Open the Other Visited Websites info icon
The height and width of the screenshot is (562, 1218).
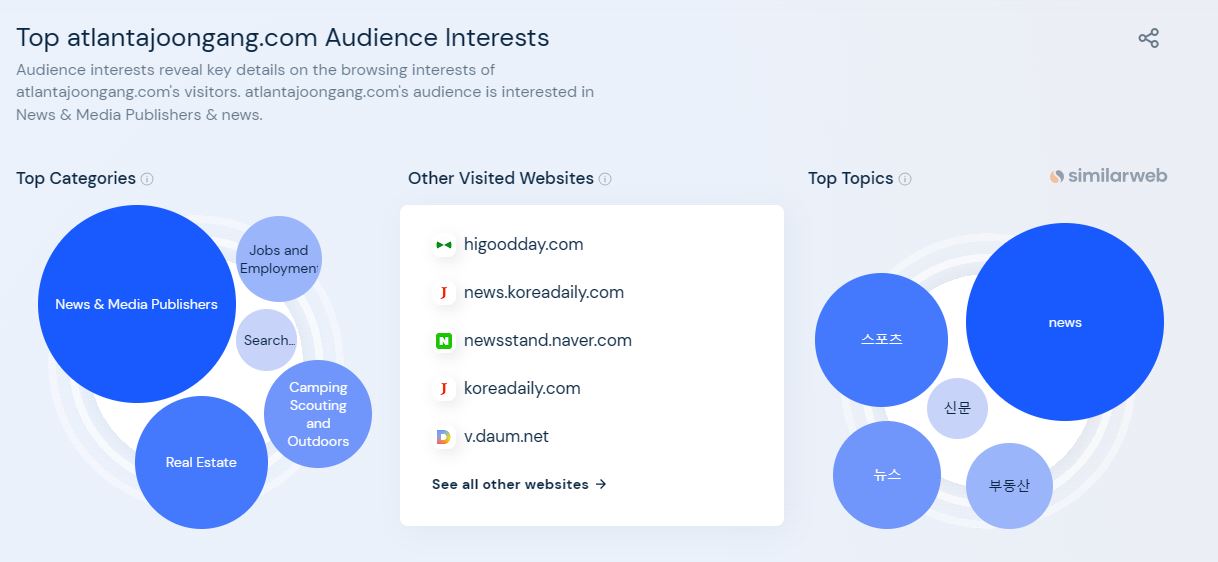(605, 179)
